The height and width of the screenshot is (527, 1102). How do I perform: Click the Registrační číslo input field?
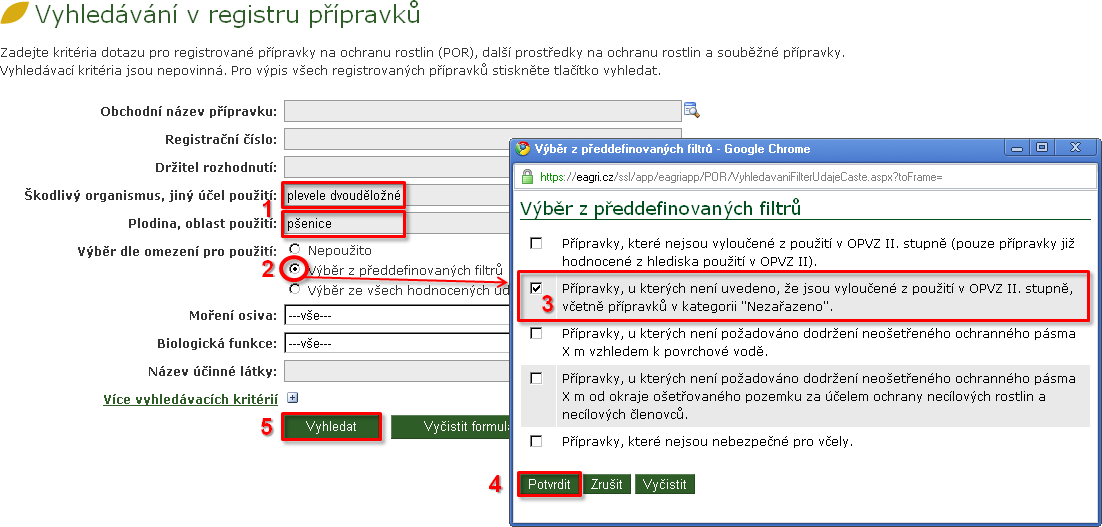[483, 139]
